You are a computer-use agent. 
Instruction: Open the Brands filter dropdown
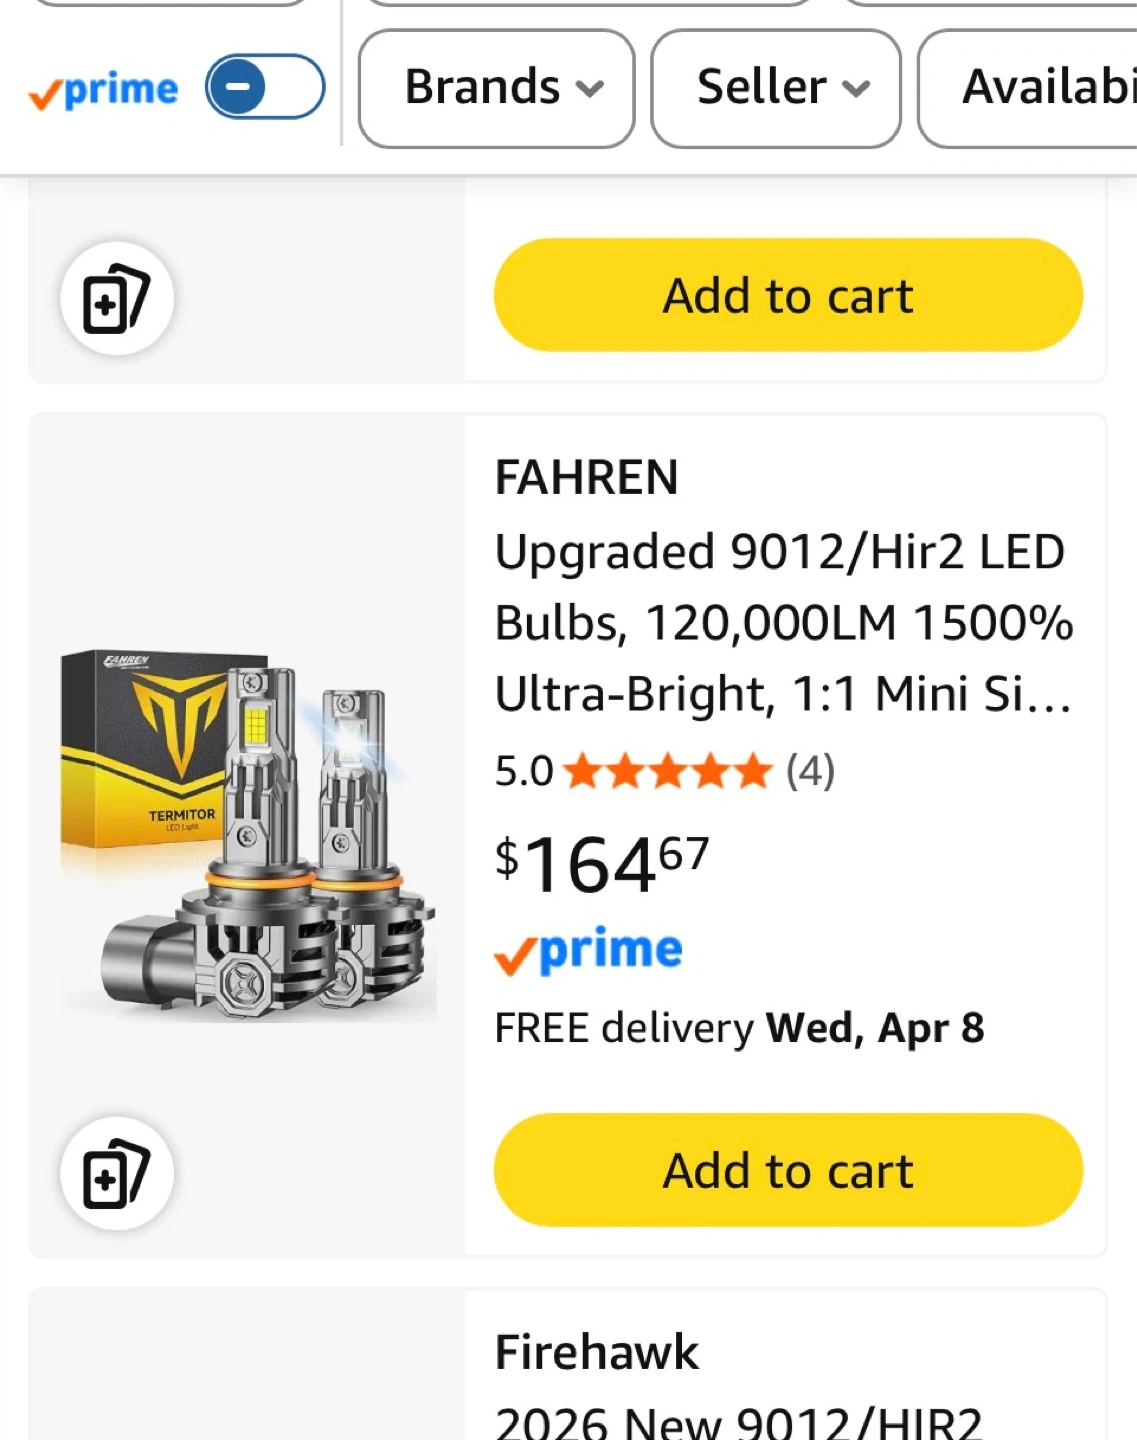coord(496,88)
